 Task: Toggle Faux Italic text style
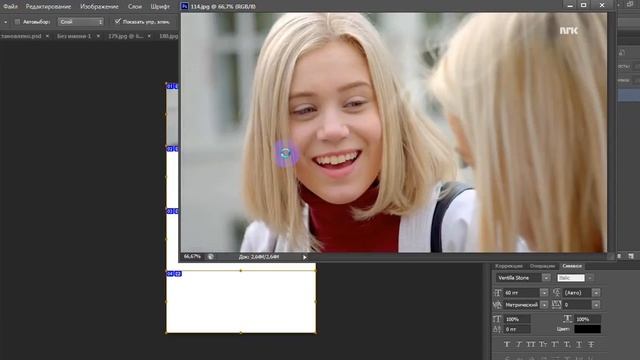[519, 344]
